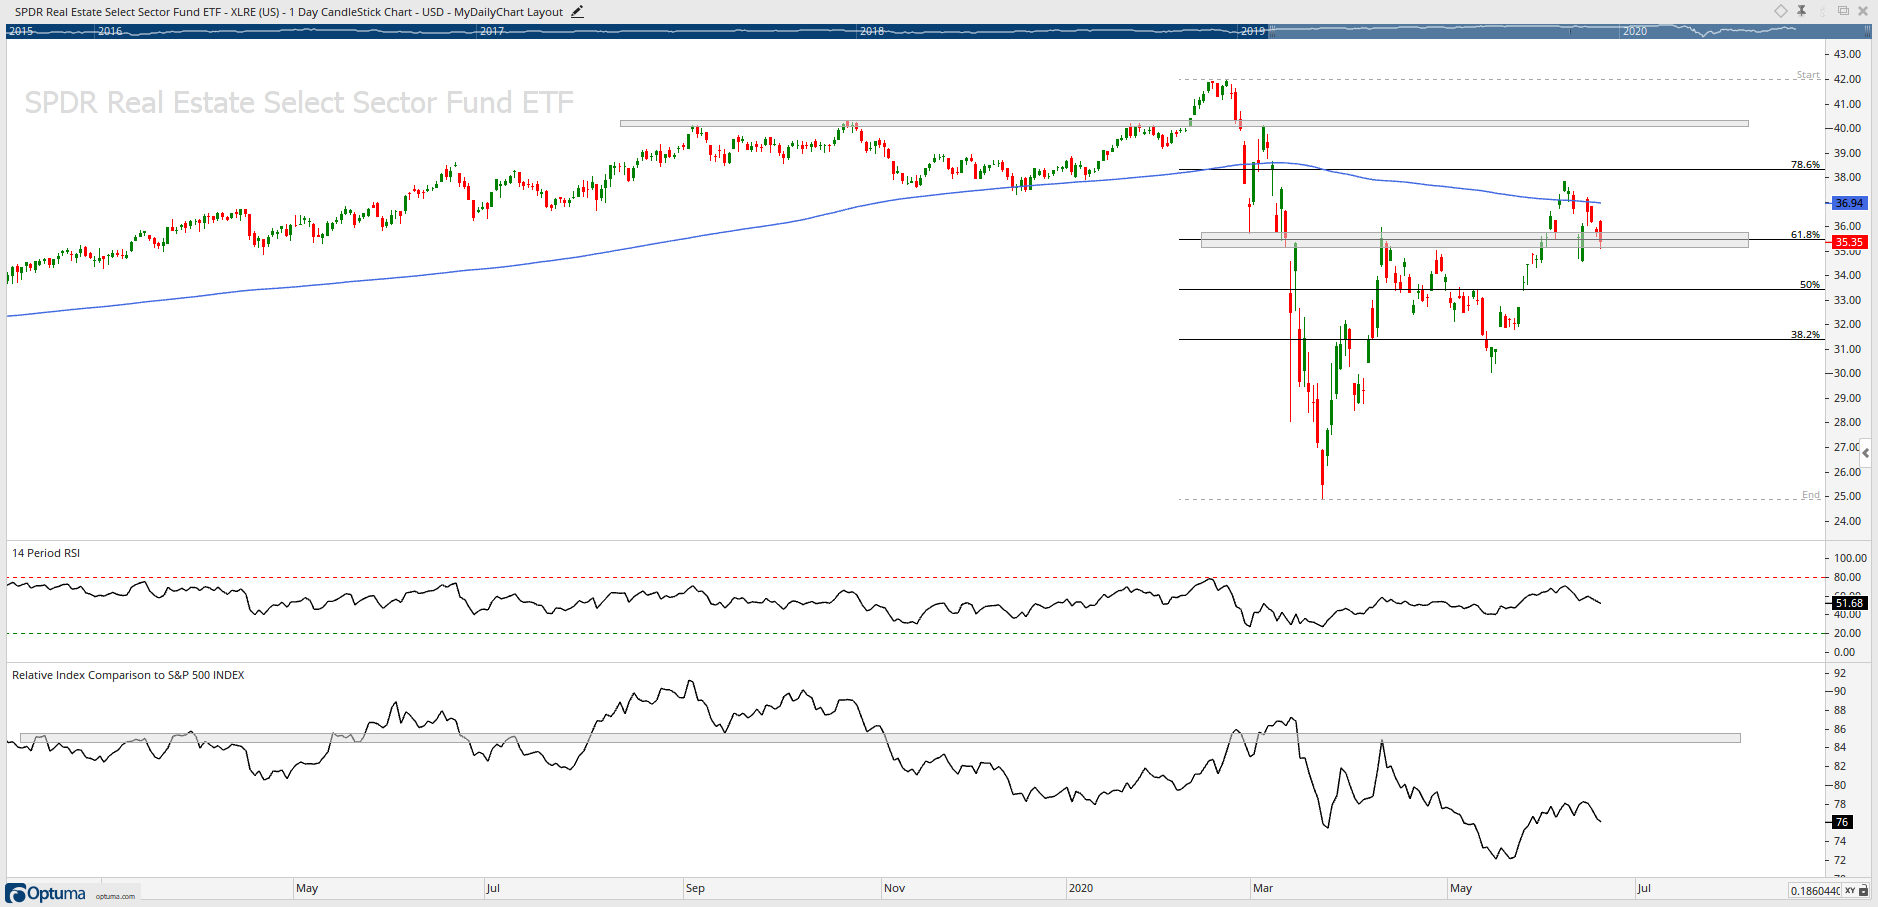Click the Fibonacci Start label near 42.00
Viewport: 1878px width, 907px height.
[1808, 75]
